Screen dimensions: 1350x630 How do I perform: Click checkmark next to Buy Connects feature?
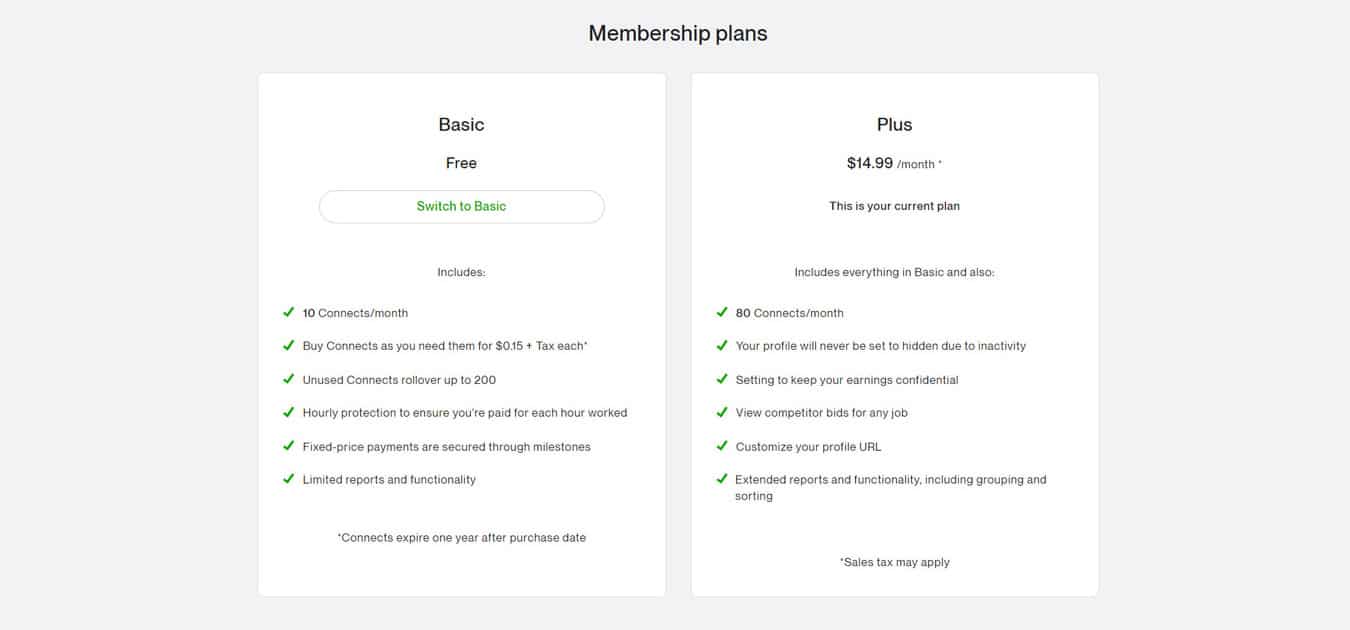pos(289,346)
